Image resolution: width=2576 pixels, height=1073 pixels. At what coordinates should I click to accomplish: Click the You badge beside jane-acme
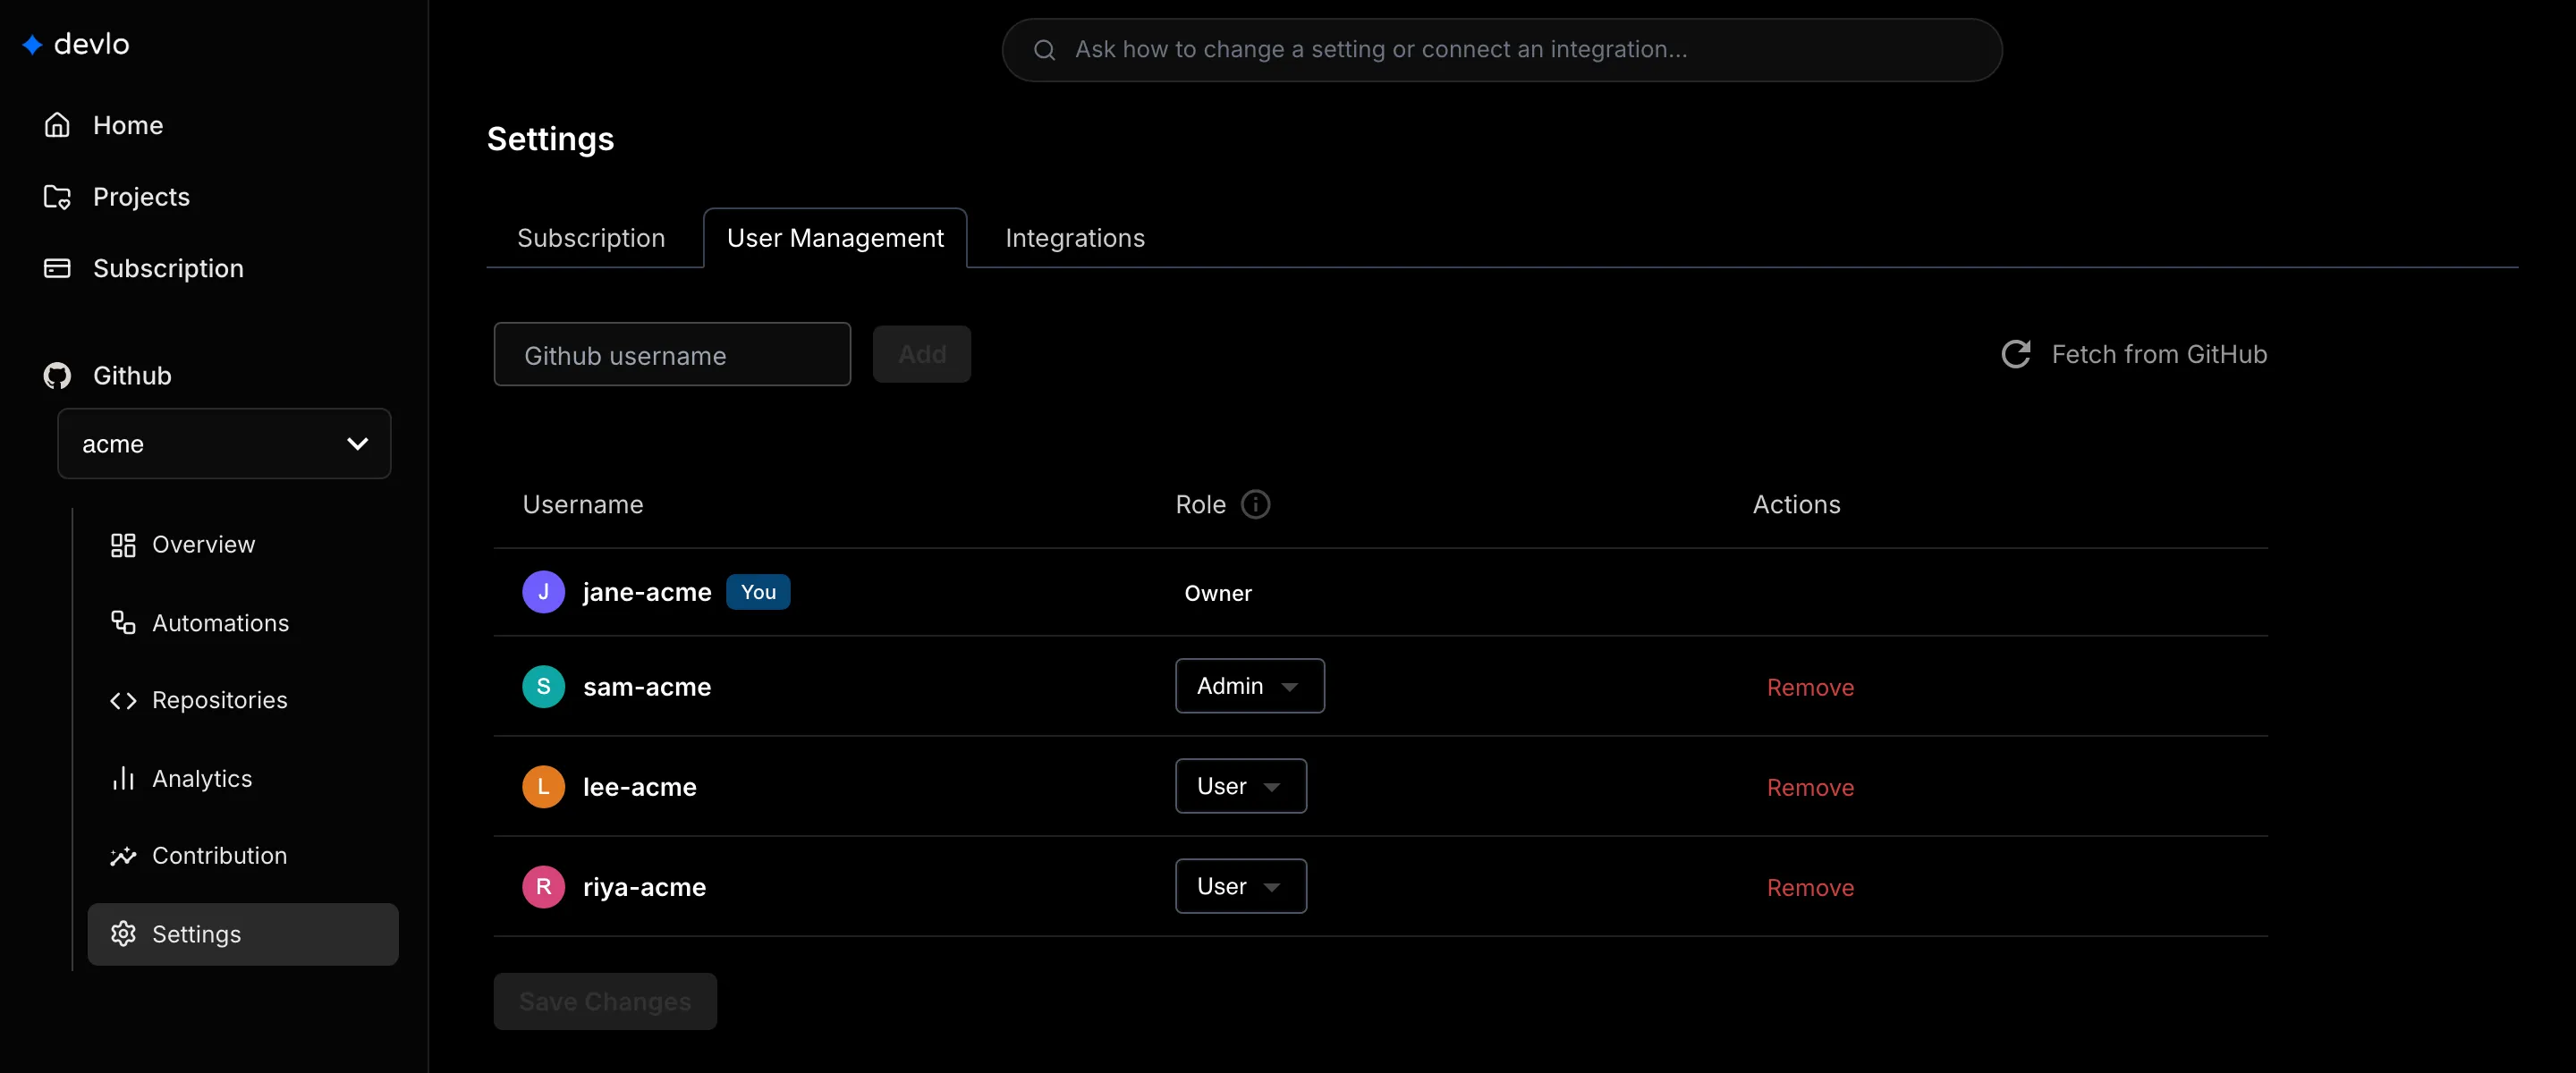point(758,592)
